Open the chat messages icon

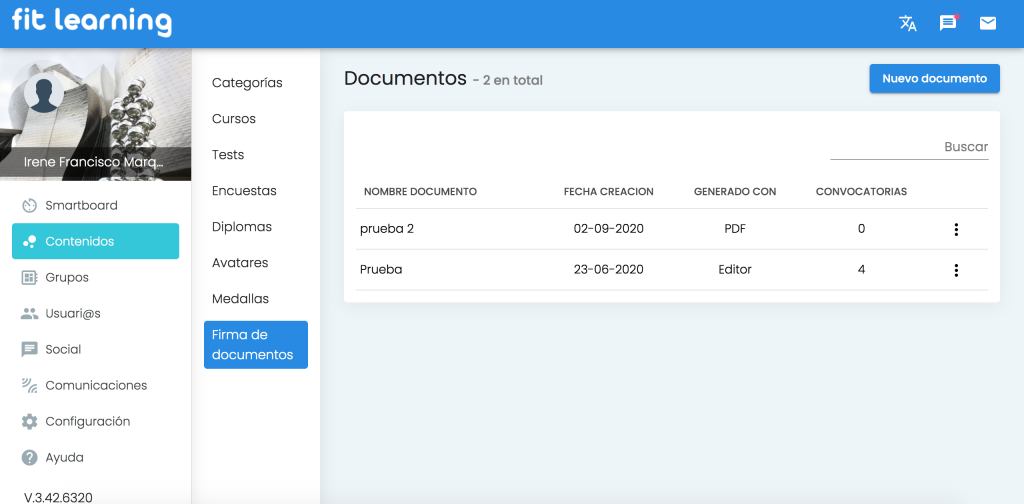click(x=948, y=23)
